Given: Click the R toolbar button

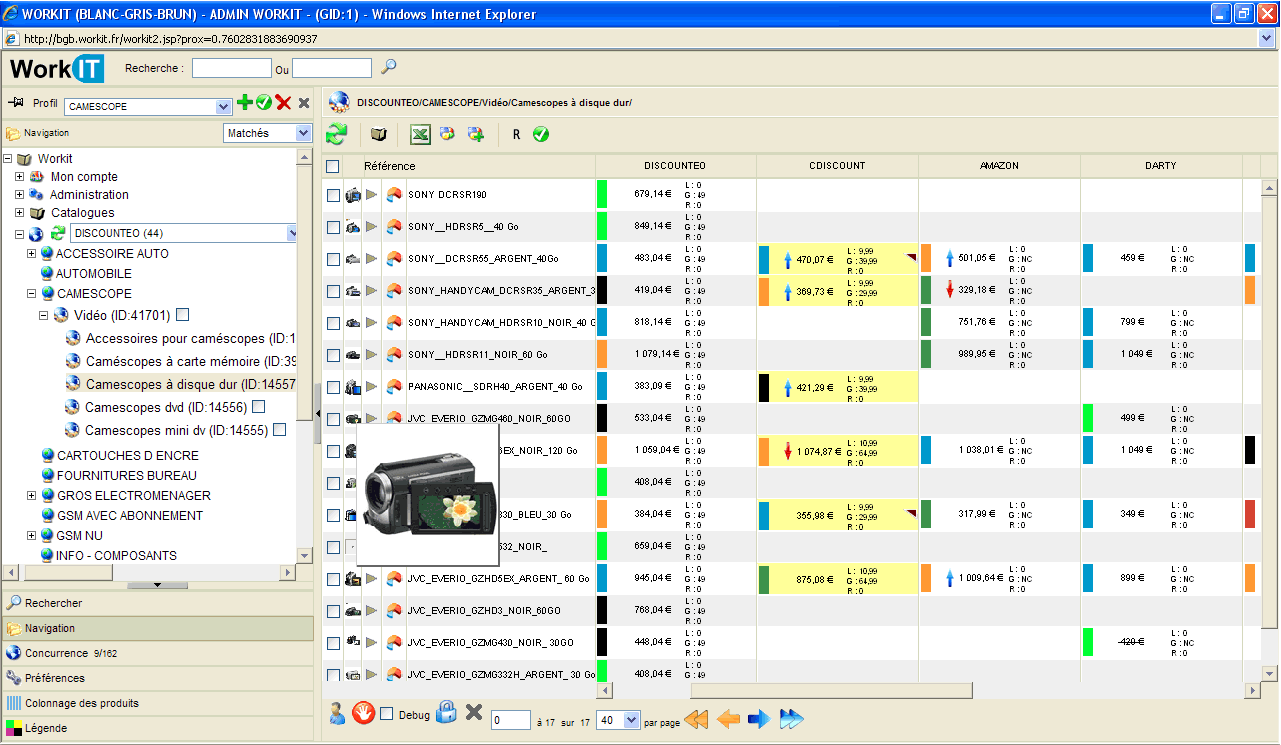Looking at the screenshot, I should [x=516, y=134].
